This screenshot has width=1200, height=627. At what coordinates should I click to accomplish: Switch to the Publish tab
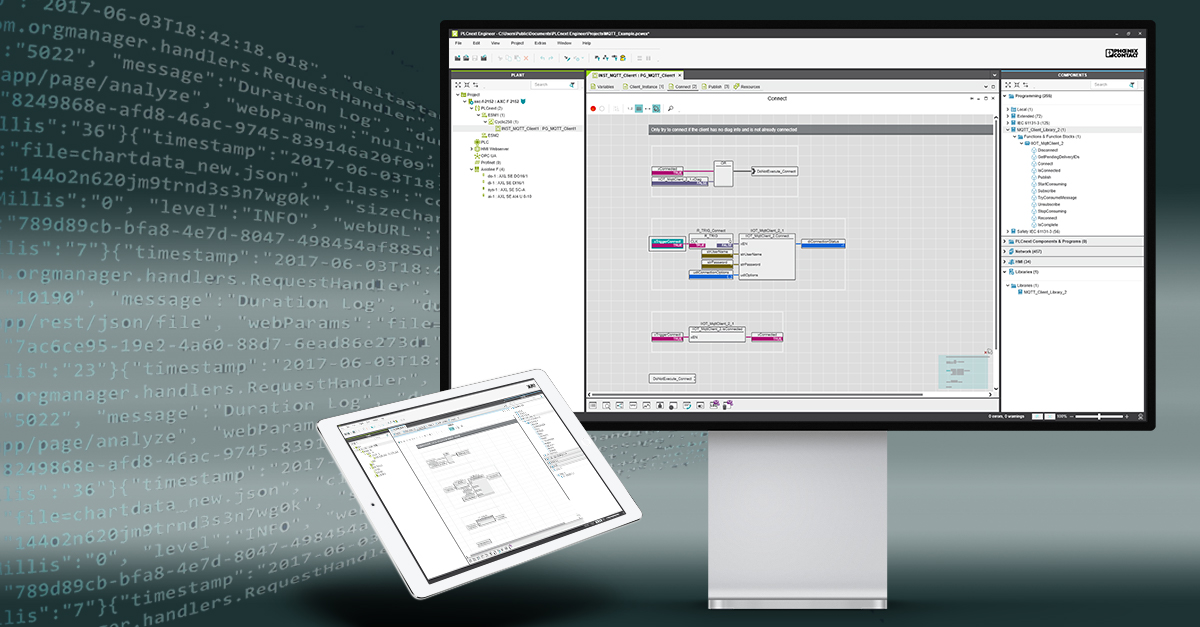pyautogui.click(x=716, y=87)
